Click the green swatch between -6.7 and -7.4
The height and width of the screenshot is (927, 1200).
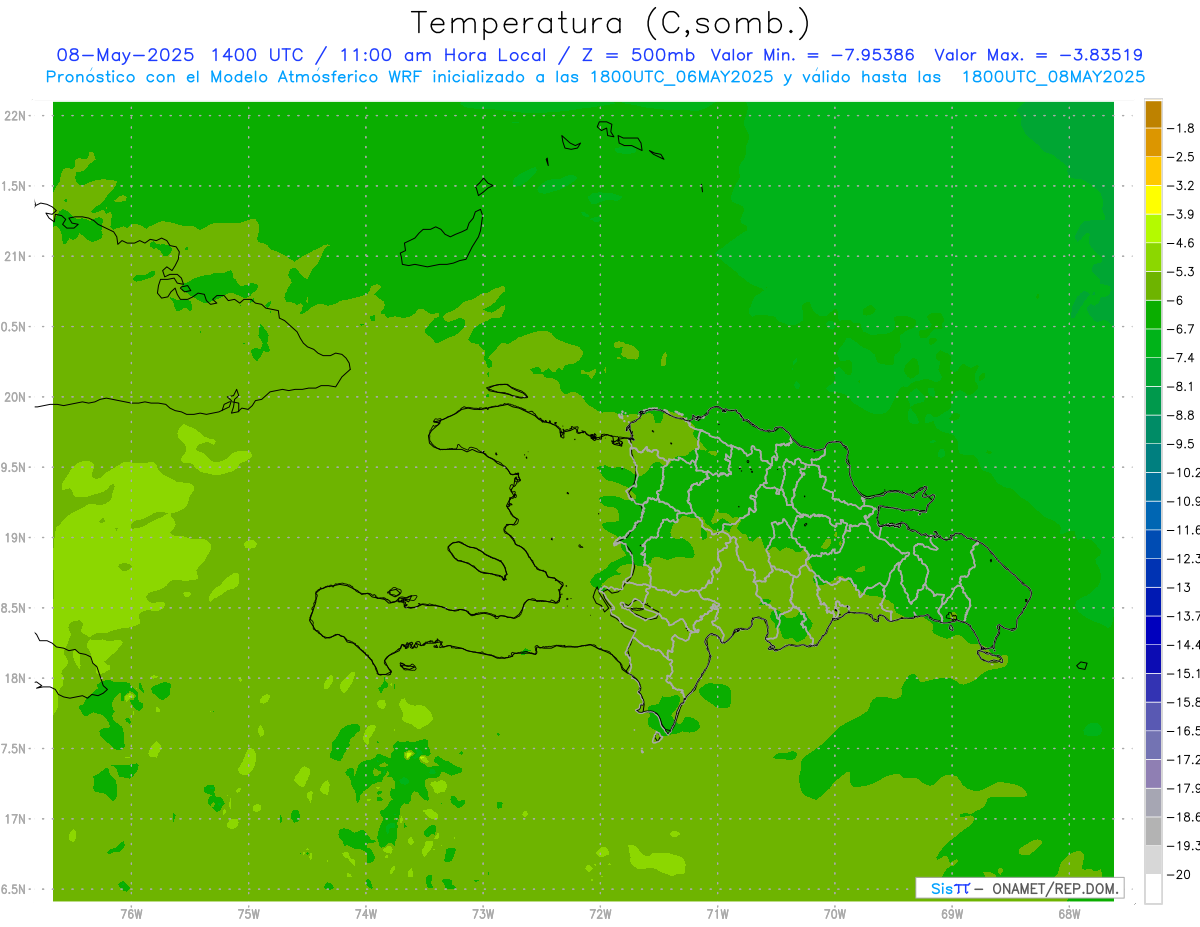1153,344
